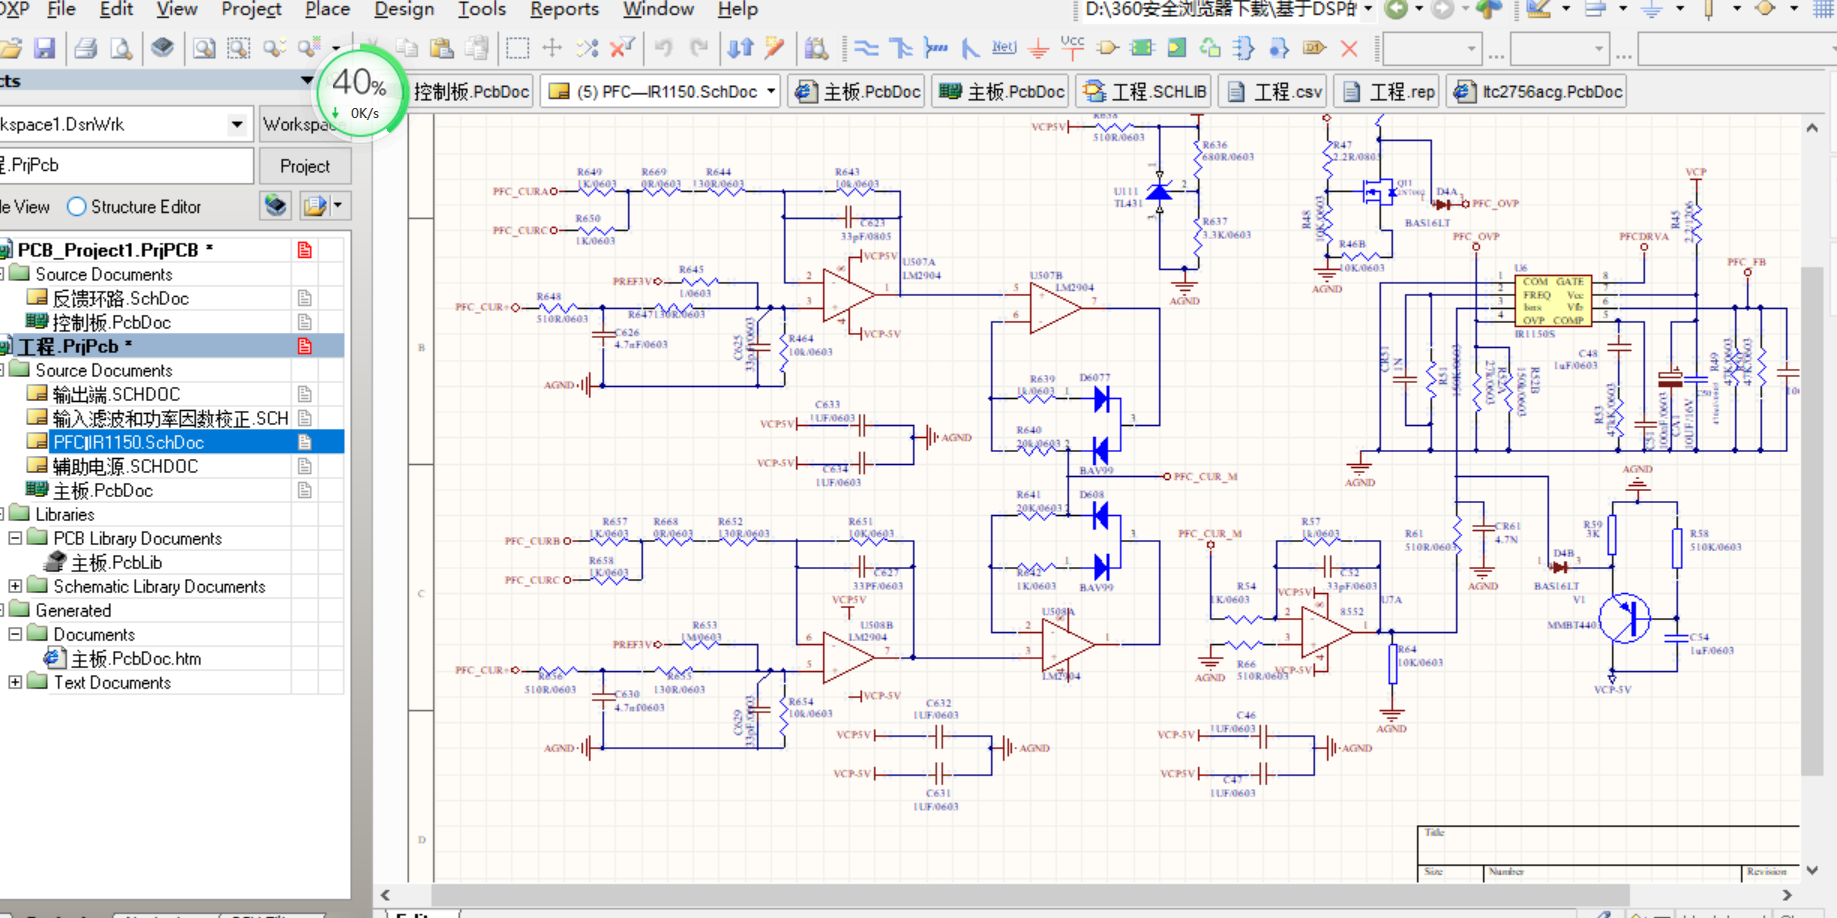Select 输出端.SCHDOC in project tree

coord(116,394)
